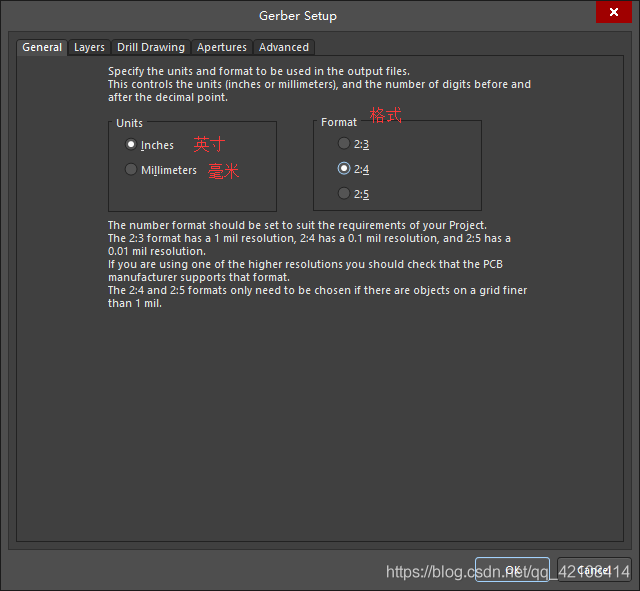Select the 2:4 format radio circle
This screenshot has width=640, height=591.
344,168
